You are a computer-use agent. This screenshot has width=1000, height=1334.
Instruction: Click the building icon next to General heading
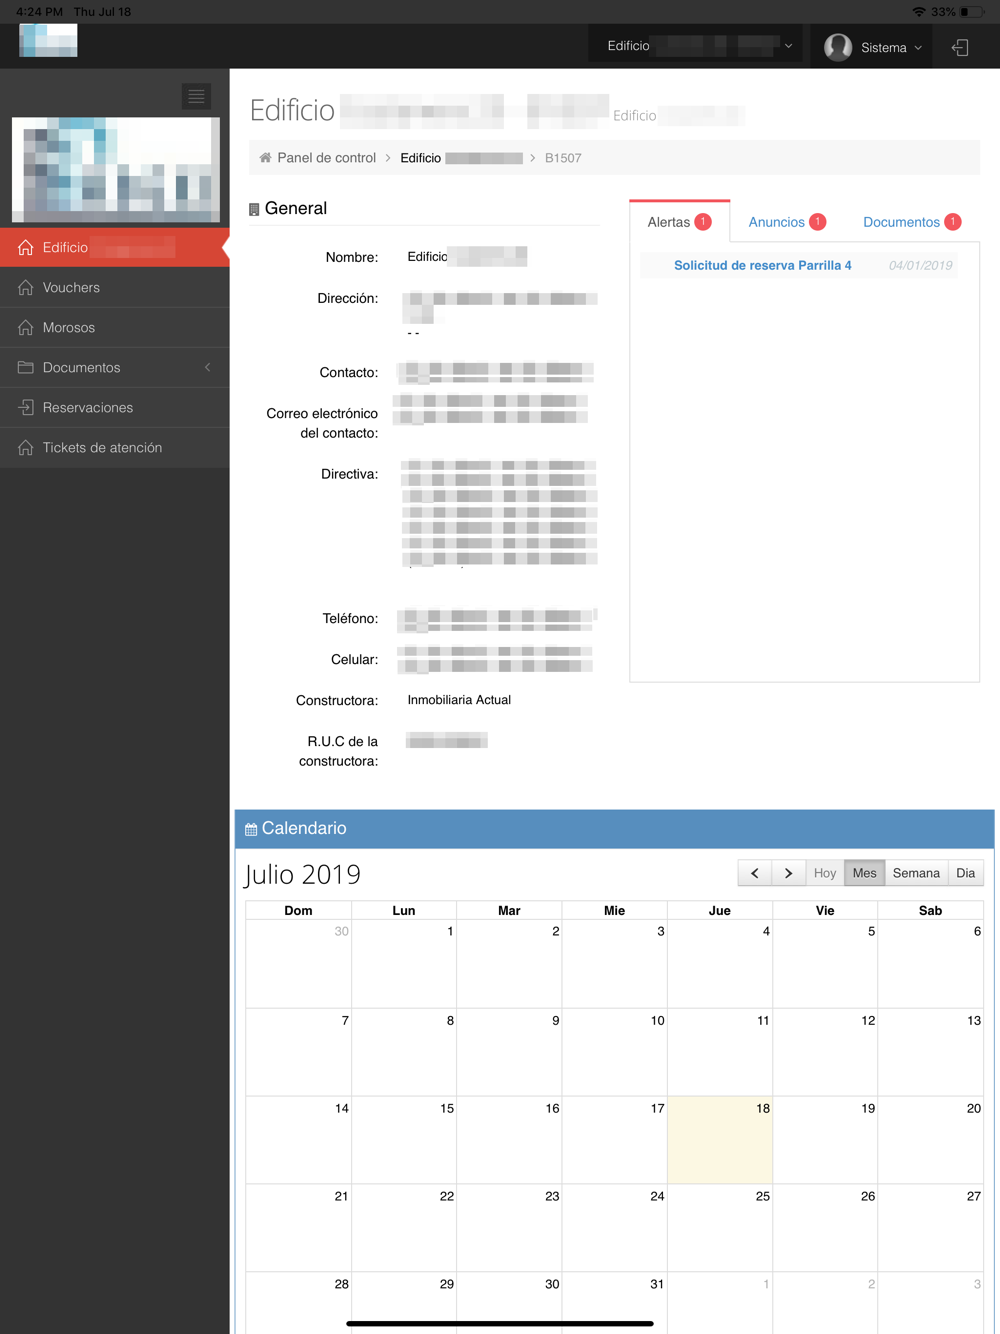[254, 209]
